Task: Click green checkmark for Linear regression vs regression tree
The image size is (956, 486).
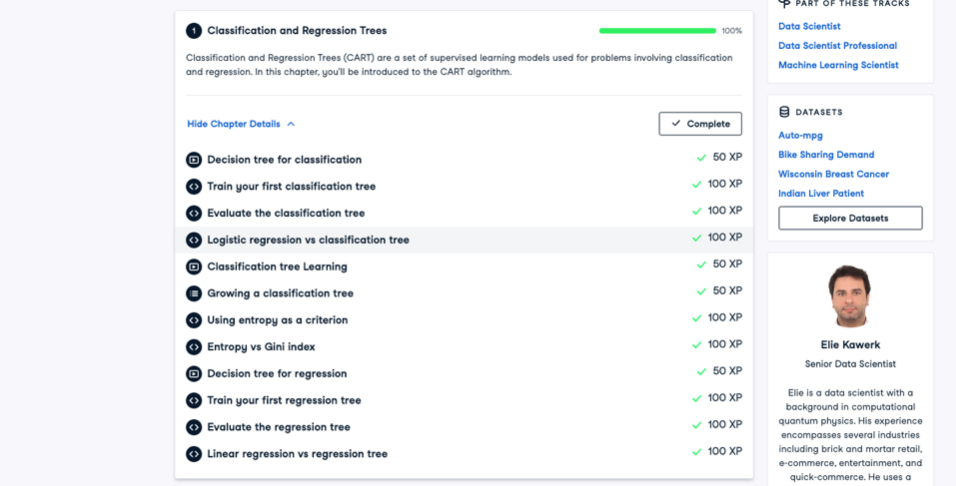Action: click(697, 453)
